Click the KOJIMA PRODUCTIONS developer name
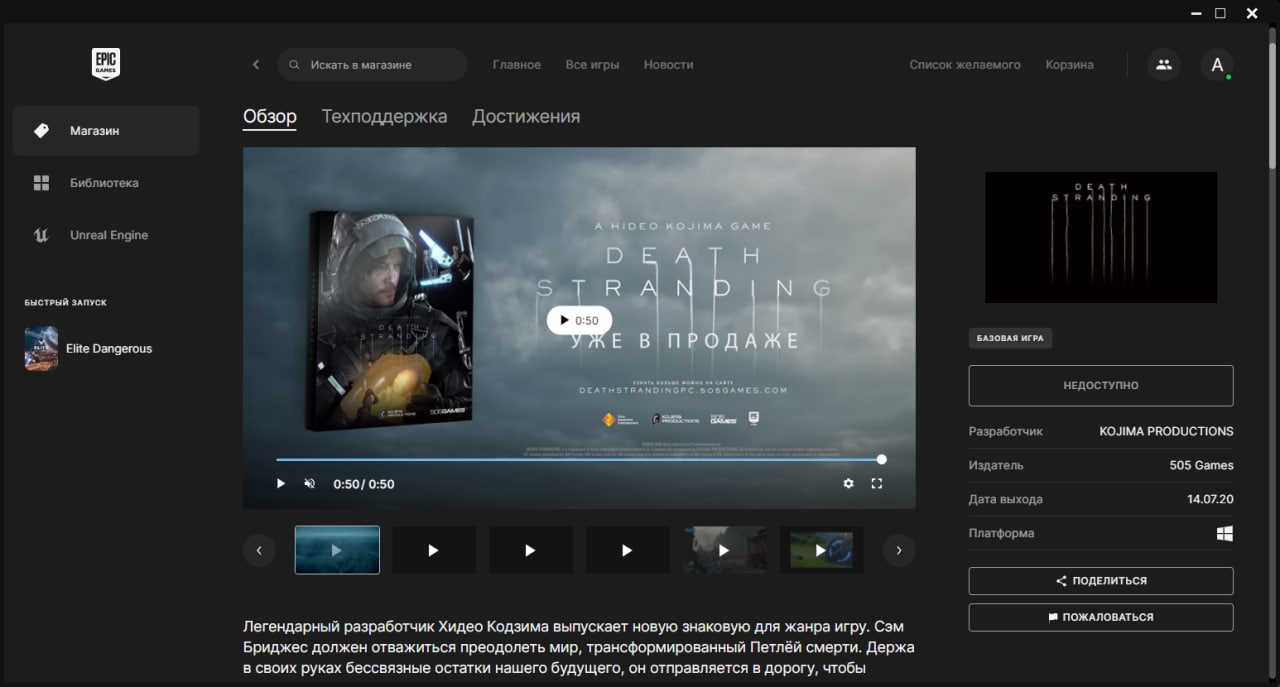 pyautogui.click(x=1166, y=431)
